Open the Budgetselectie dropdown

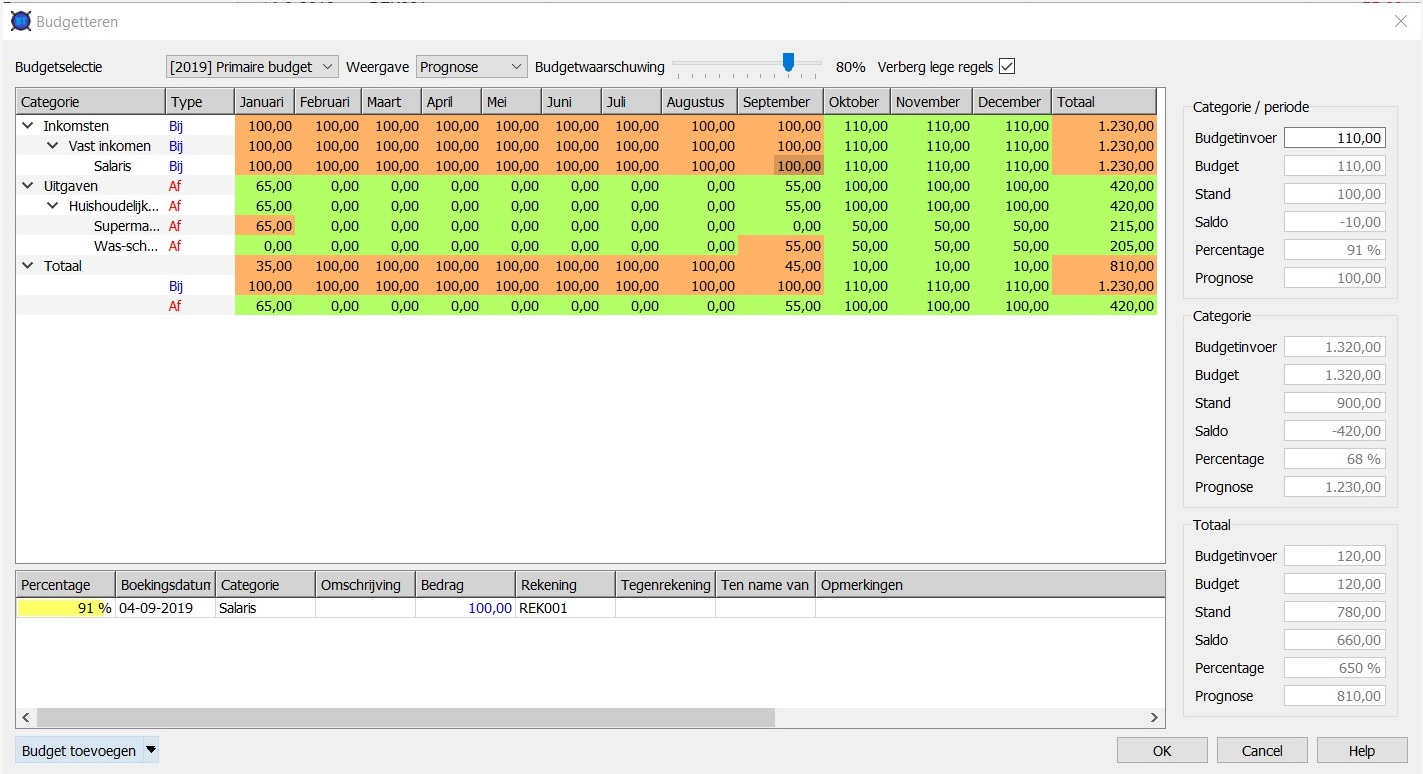(252, 67)
